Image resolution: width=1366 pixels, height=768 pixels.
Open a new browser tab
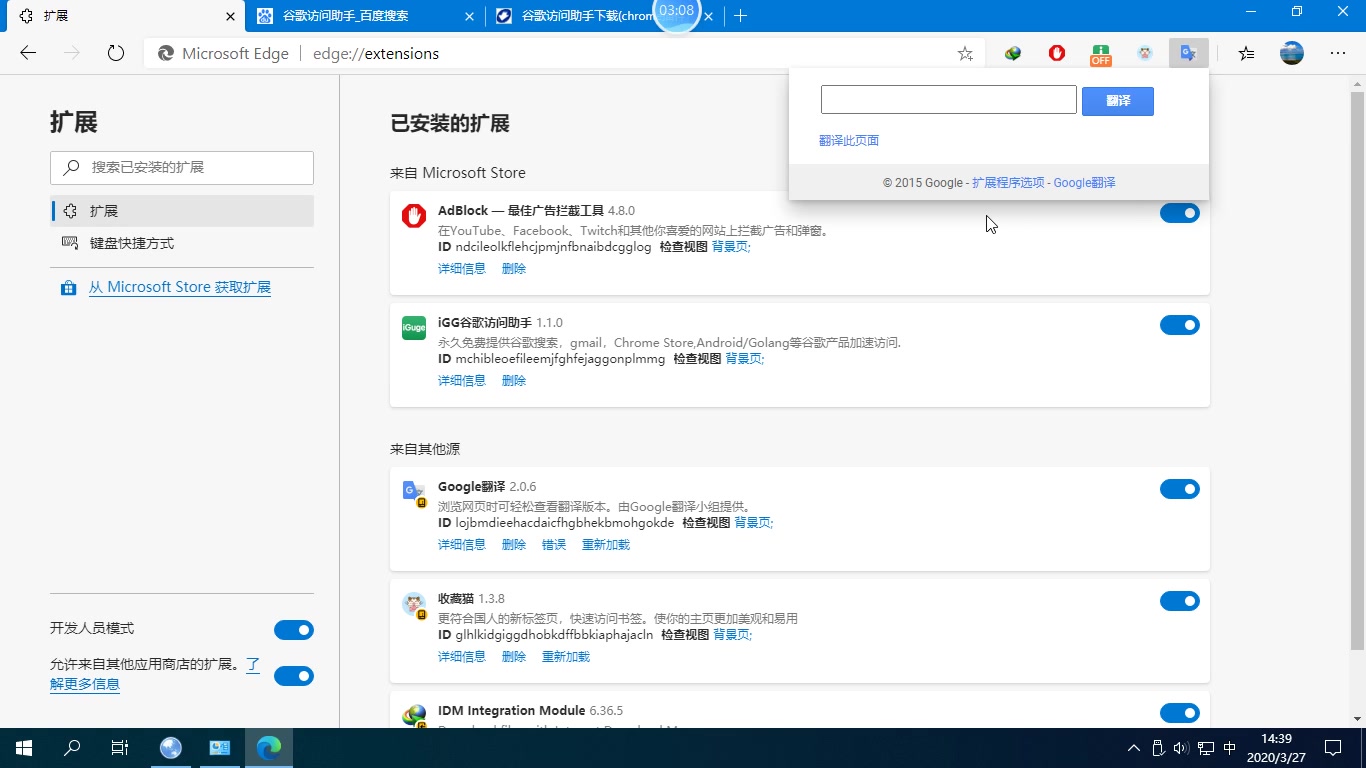click(740, 16)
